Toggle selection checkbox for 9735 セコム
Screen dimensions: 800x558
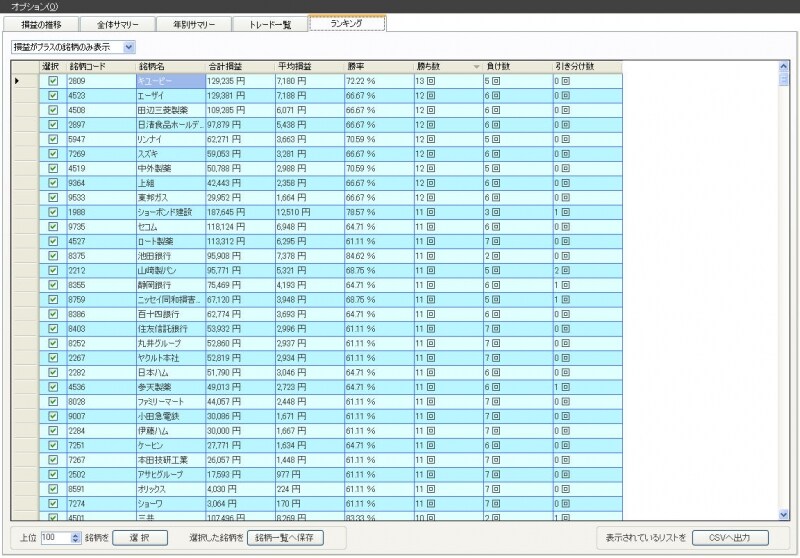54,227
